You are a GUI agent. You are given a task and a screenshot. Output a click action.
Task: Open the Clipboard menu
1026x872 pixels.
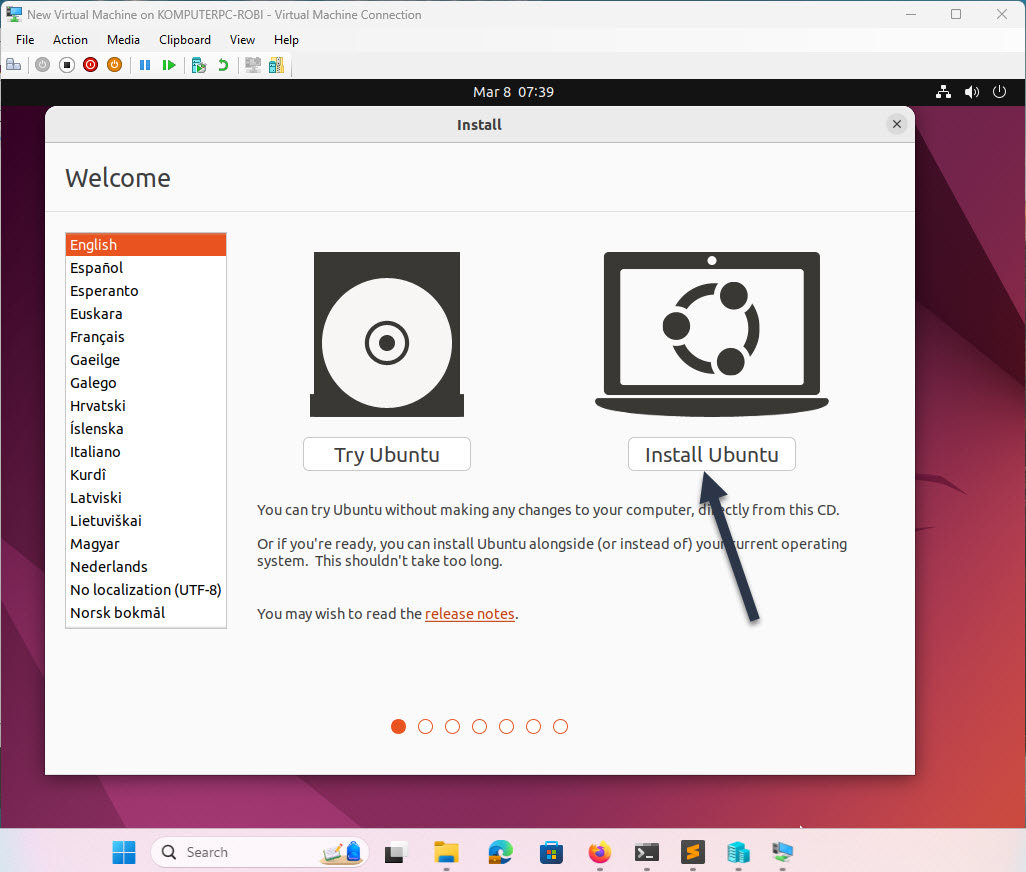(x=185, y=40)
